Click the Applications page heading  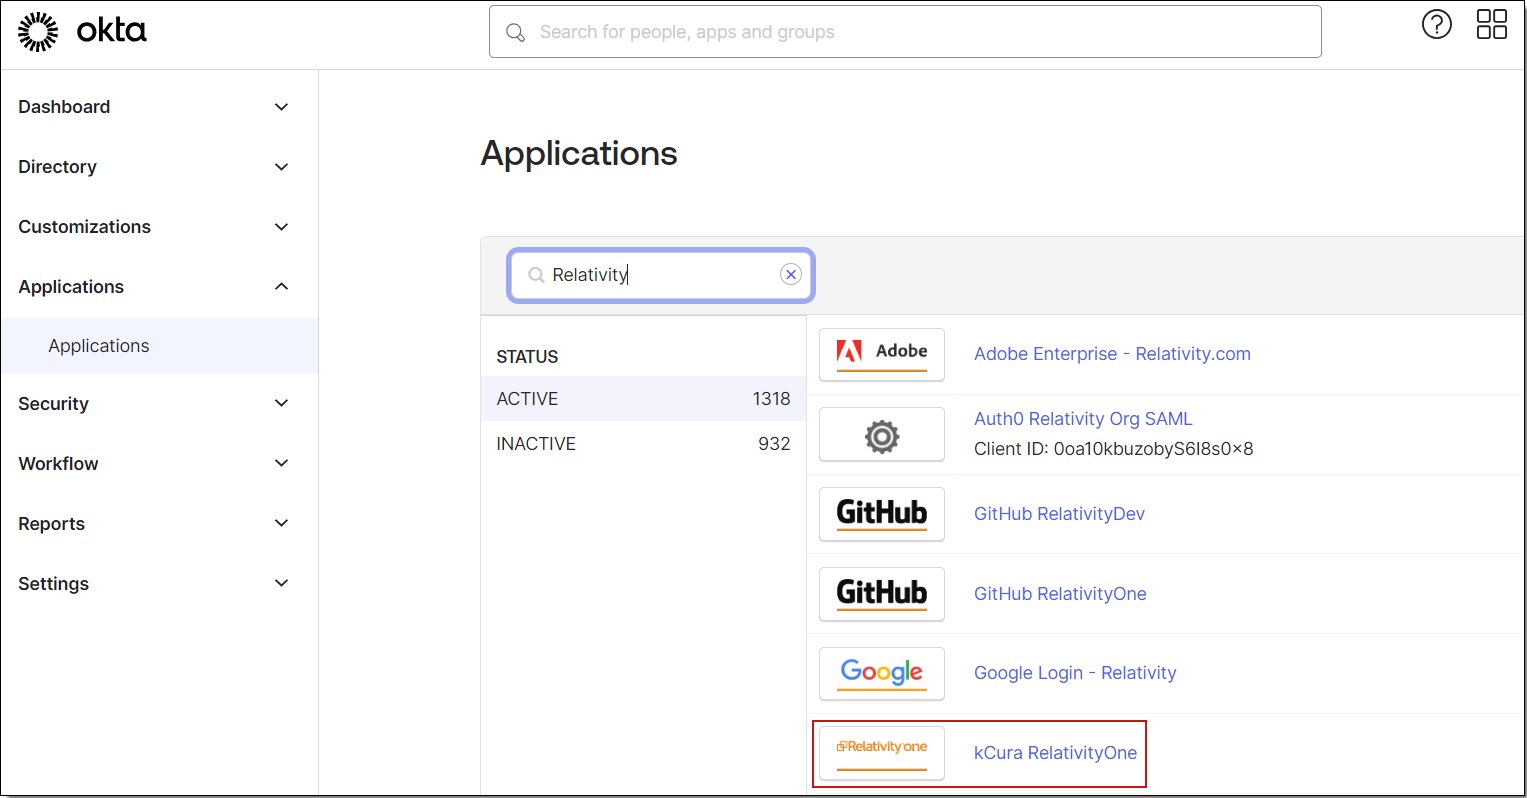pyautogui.click(x=579, y=153)
